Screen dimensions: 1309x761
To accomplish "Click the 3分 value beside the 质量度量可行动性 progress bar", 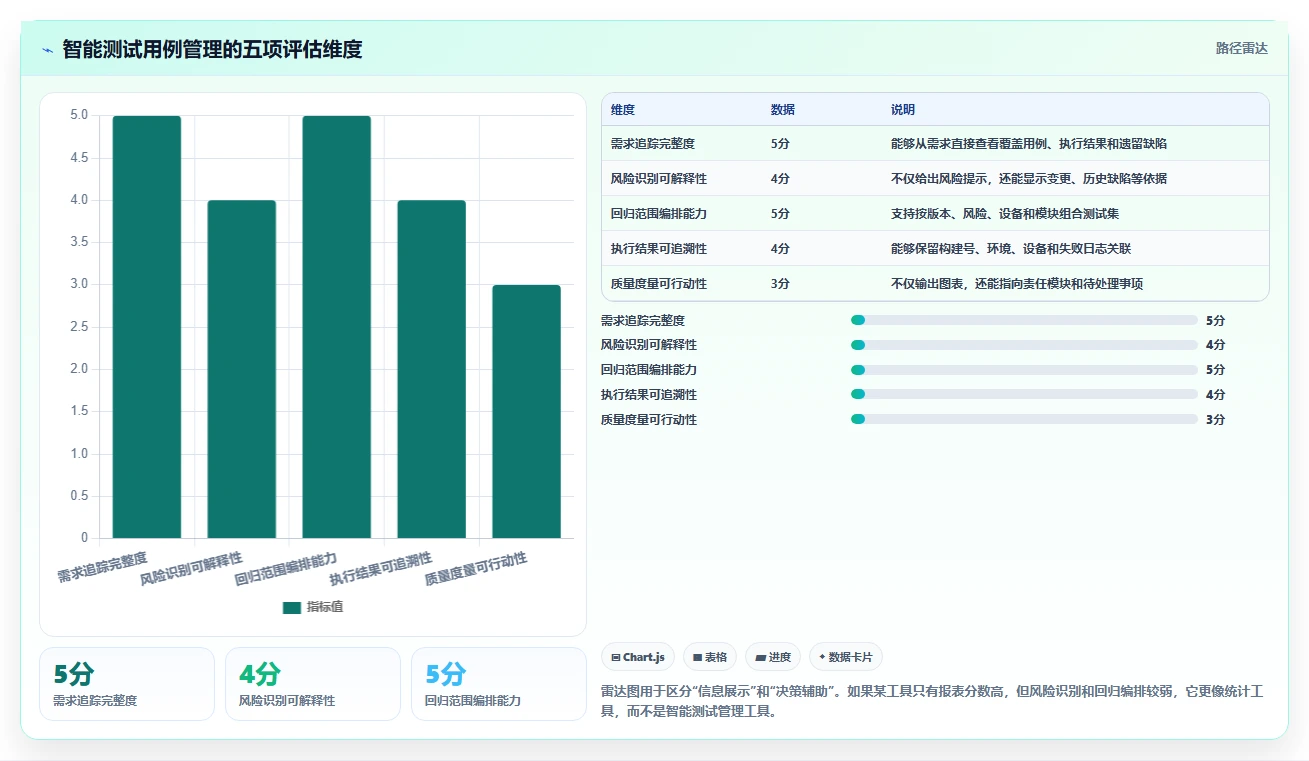I will pyautogui.click(x=1215, y=420).
